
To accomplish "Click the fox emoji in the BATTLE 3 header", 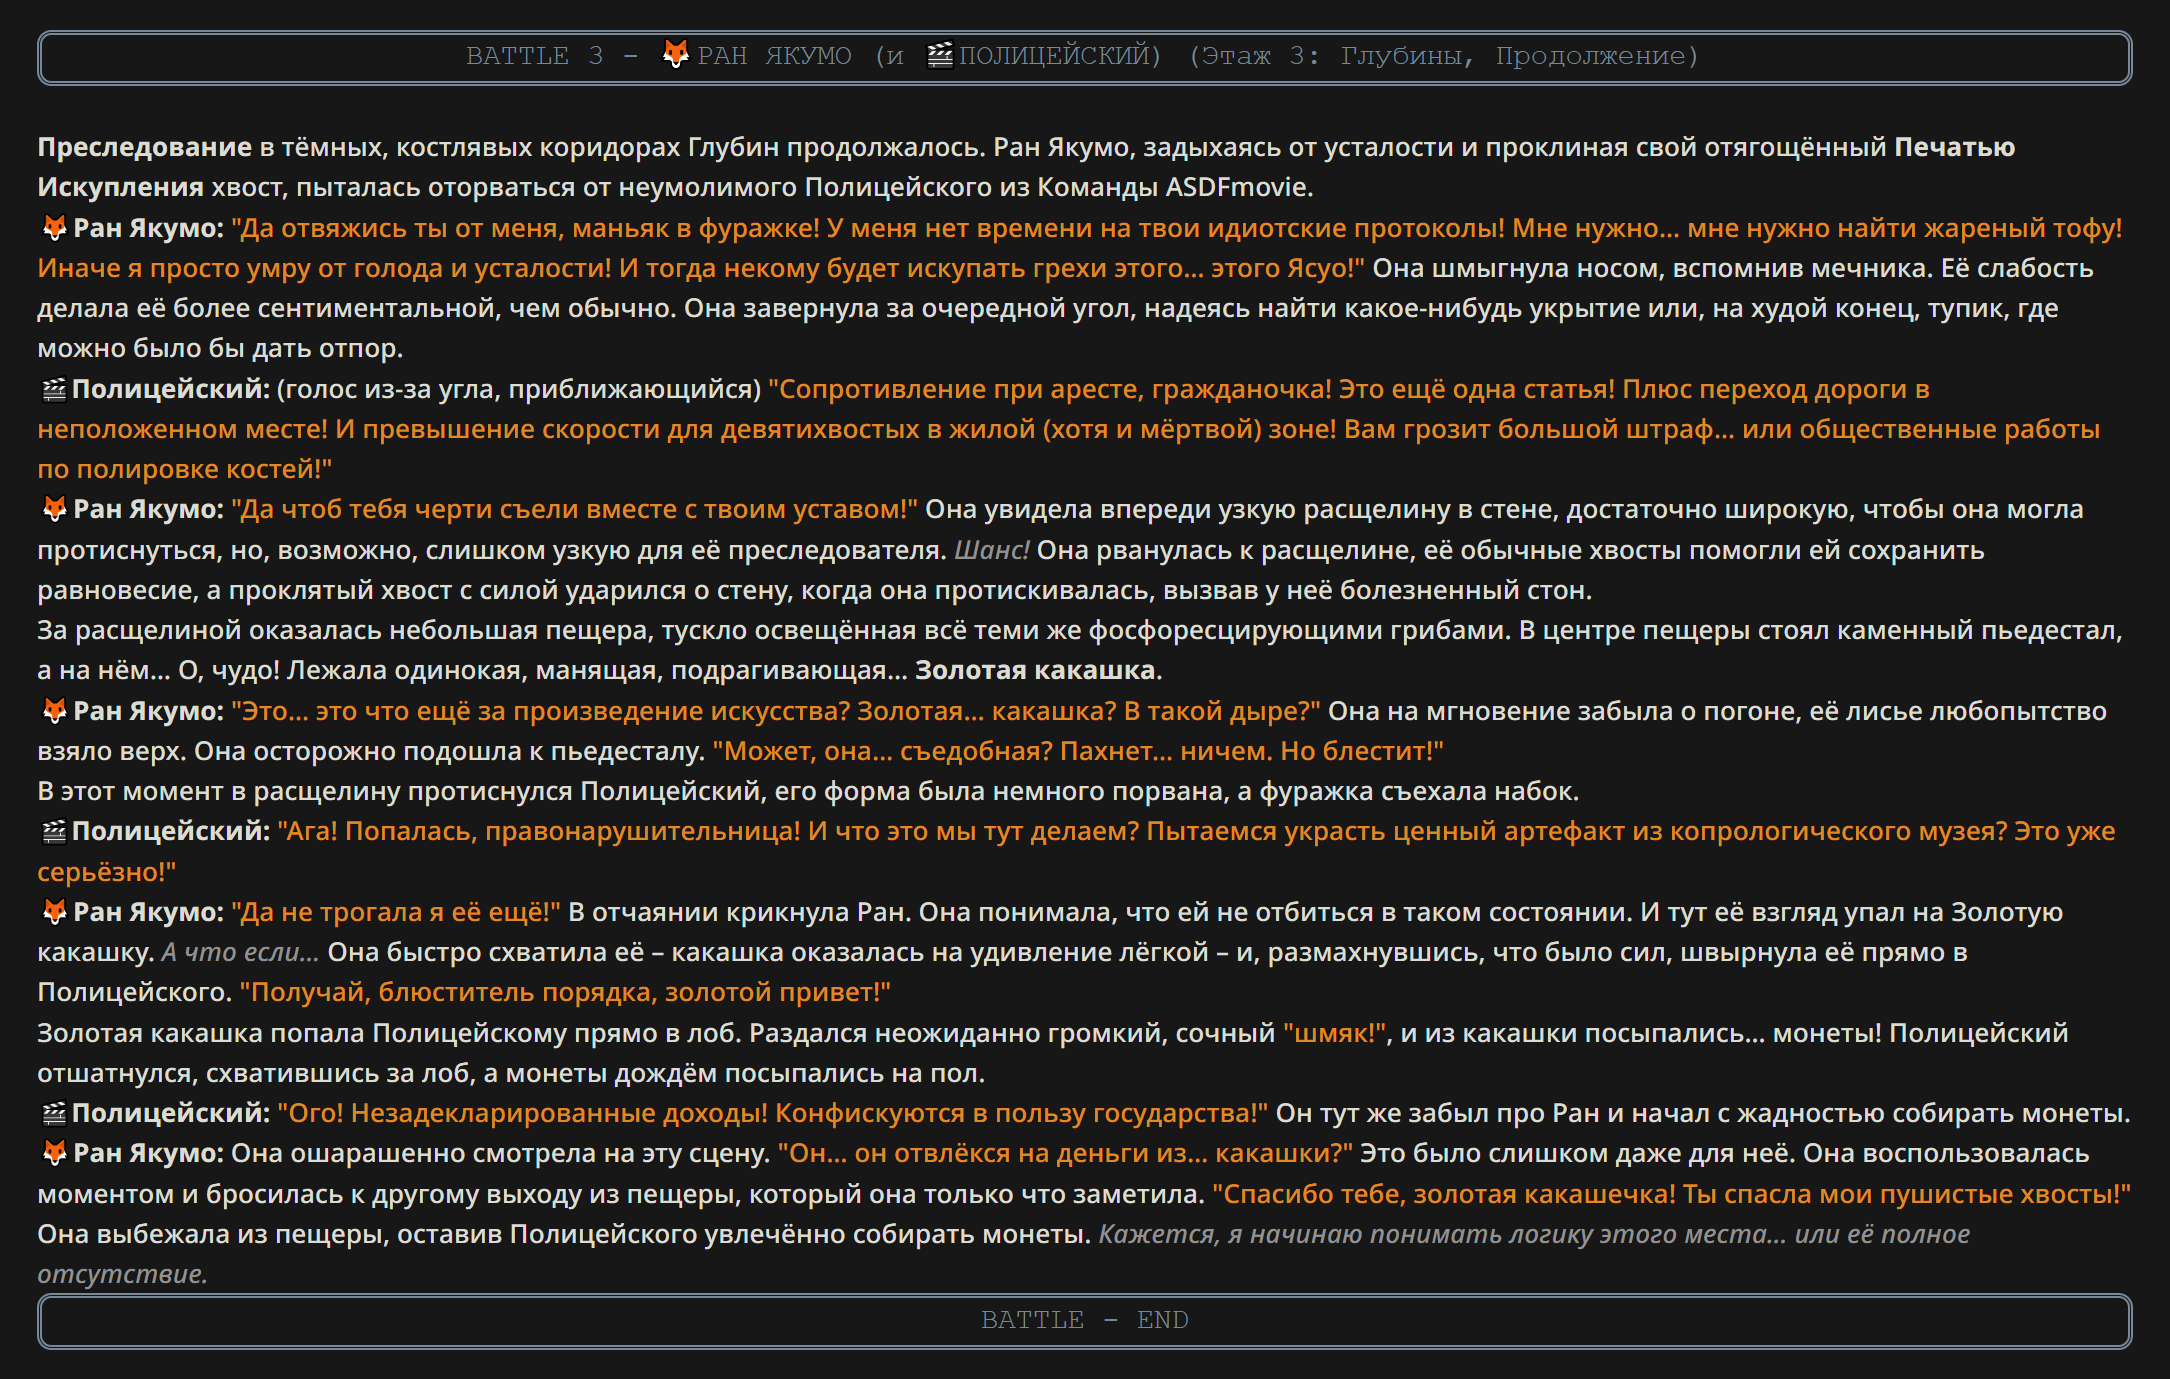I will tap(676, 54).
